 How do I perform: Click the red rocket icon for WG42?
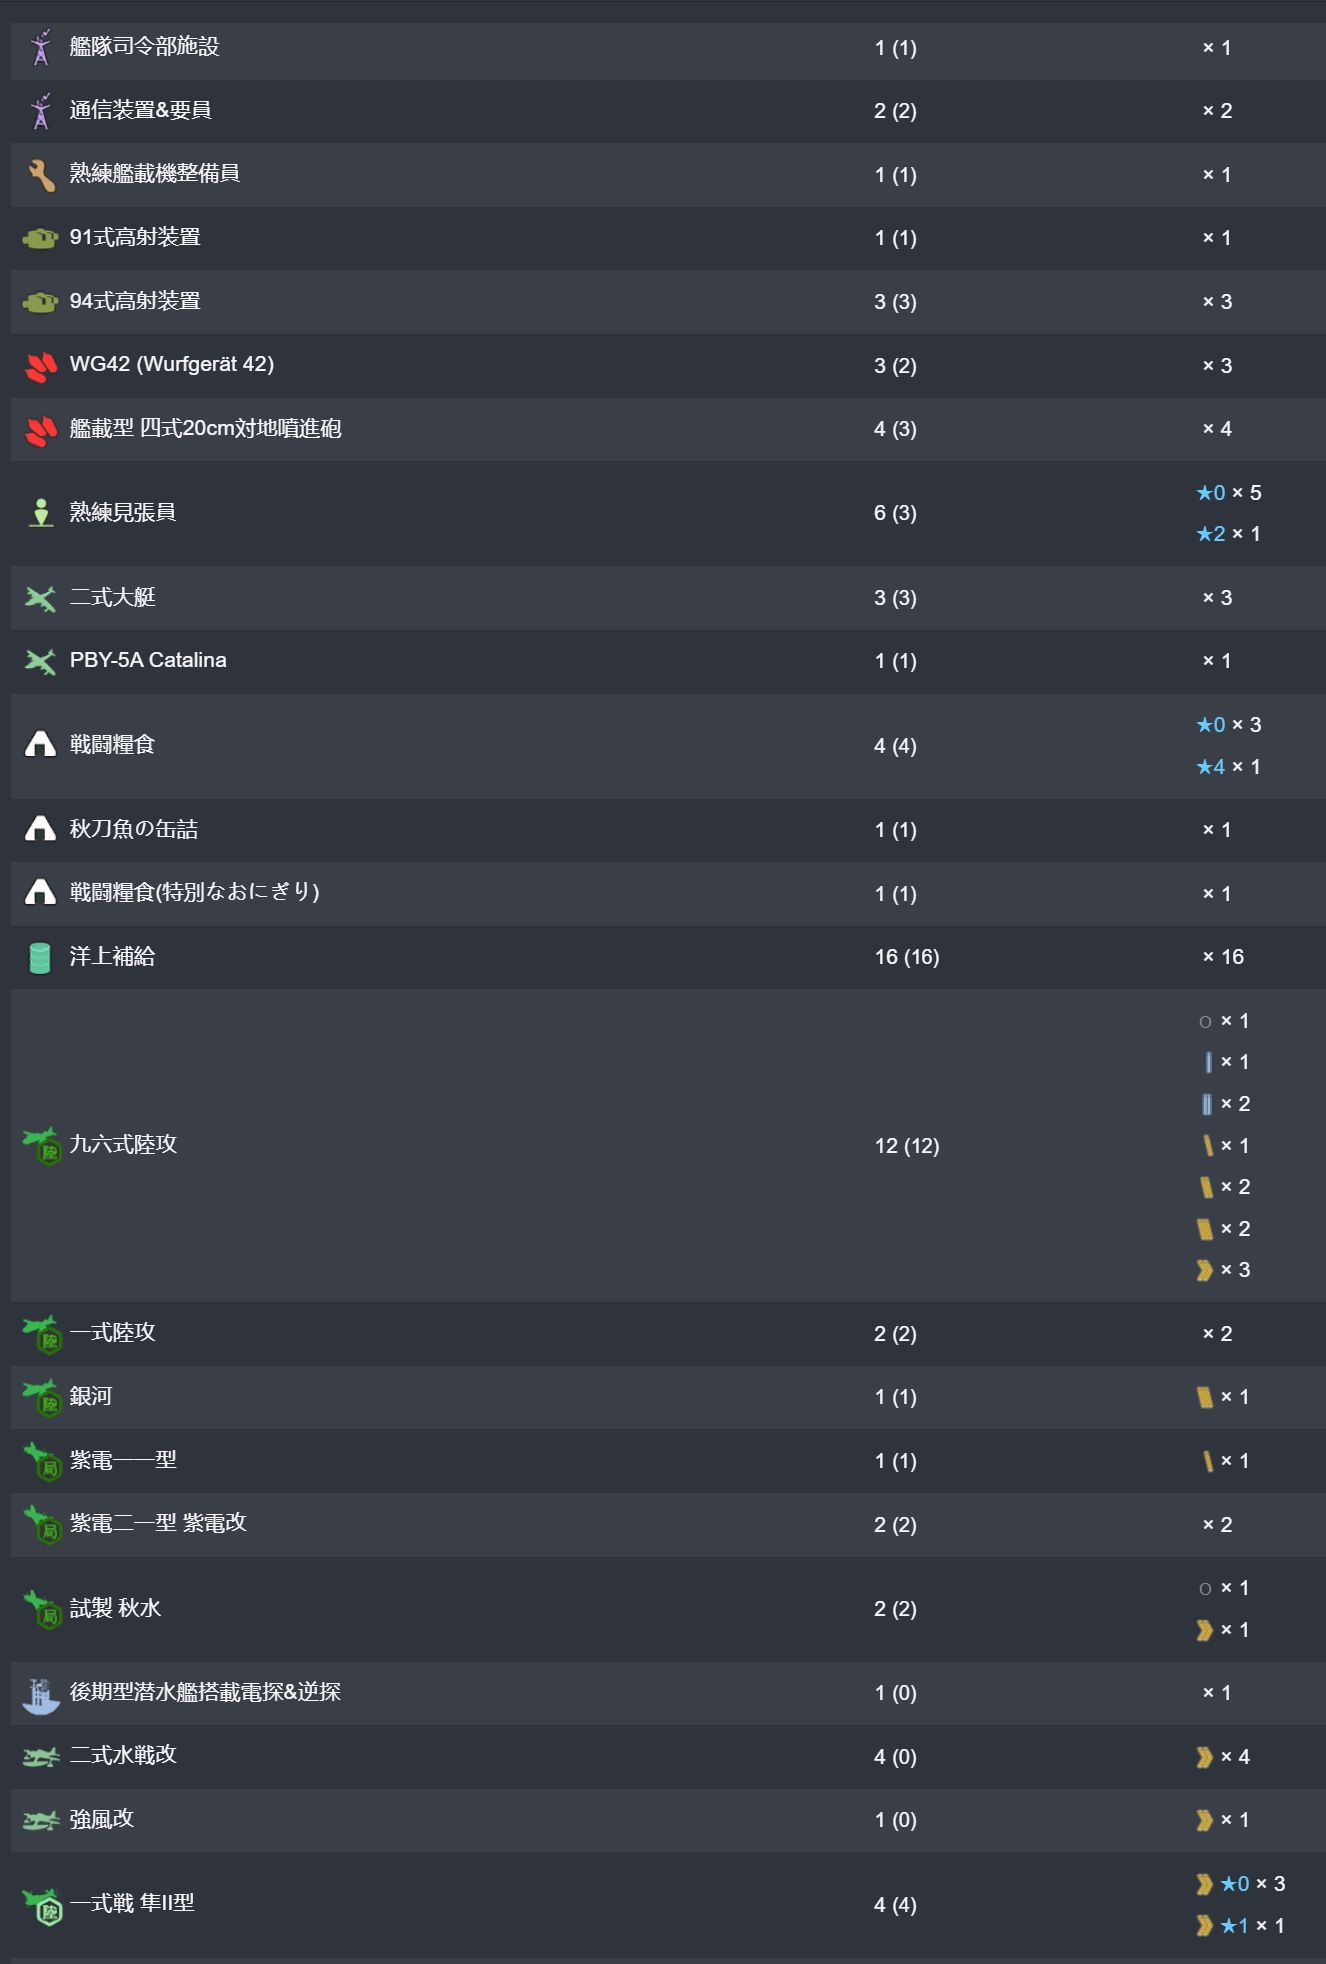click(41, 366)
